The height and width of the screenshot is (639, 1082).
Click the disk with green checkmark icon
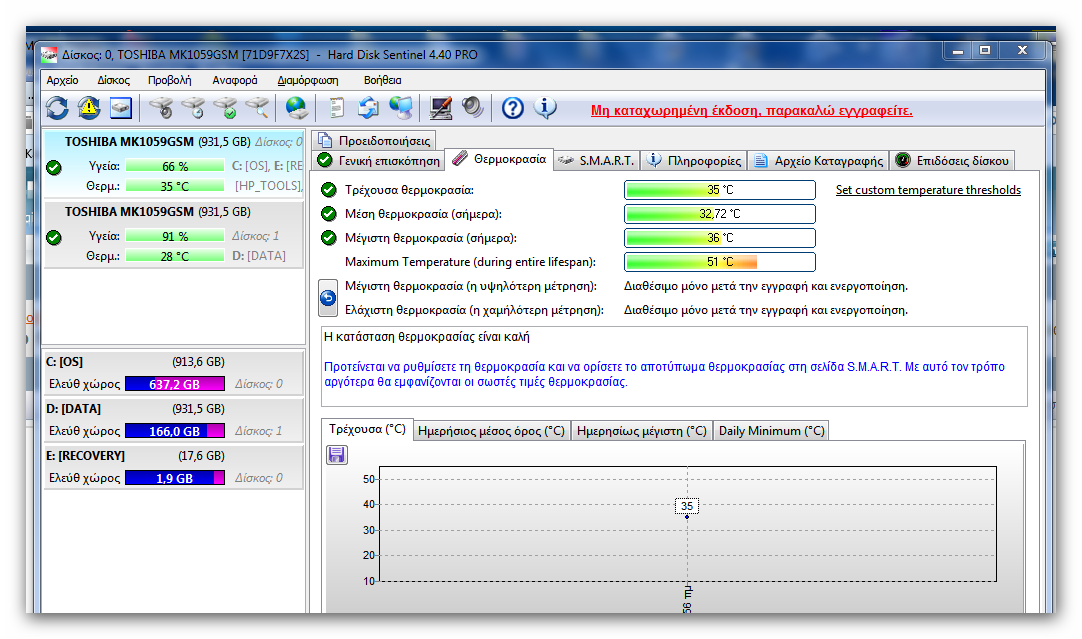coord(226,108)
